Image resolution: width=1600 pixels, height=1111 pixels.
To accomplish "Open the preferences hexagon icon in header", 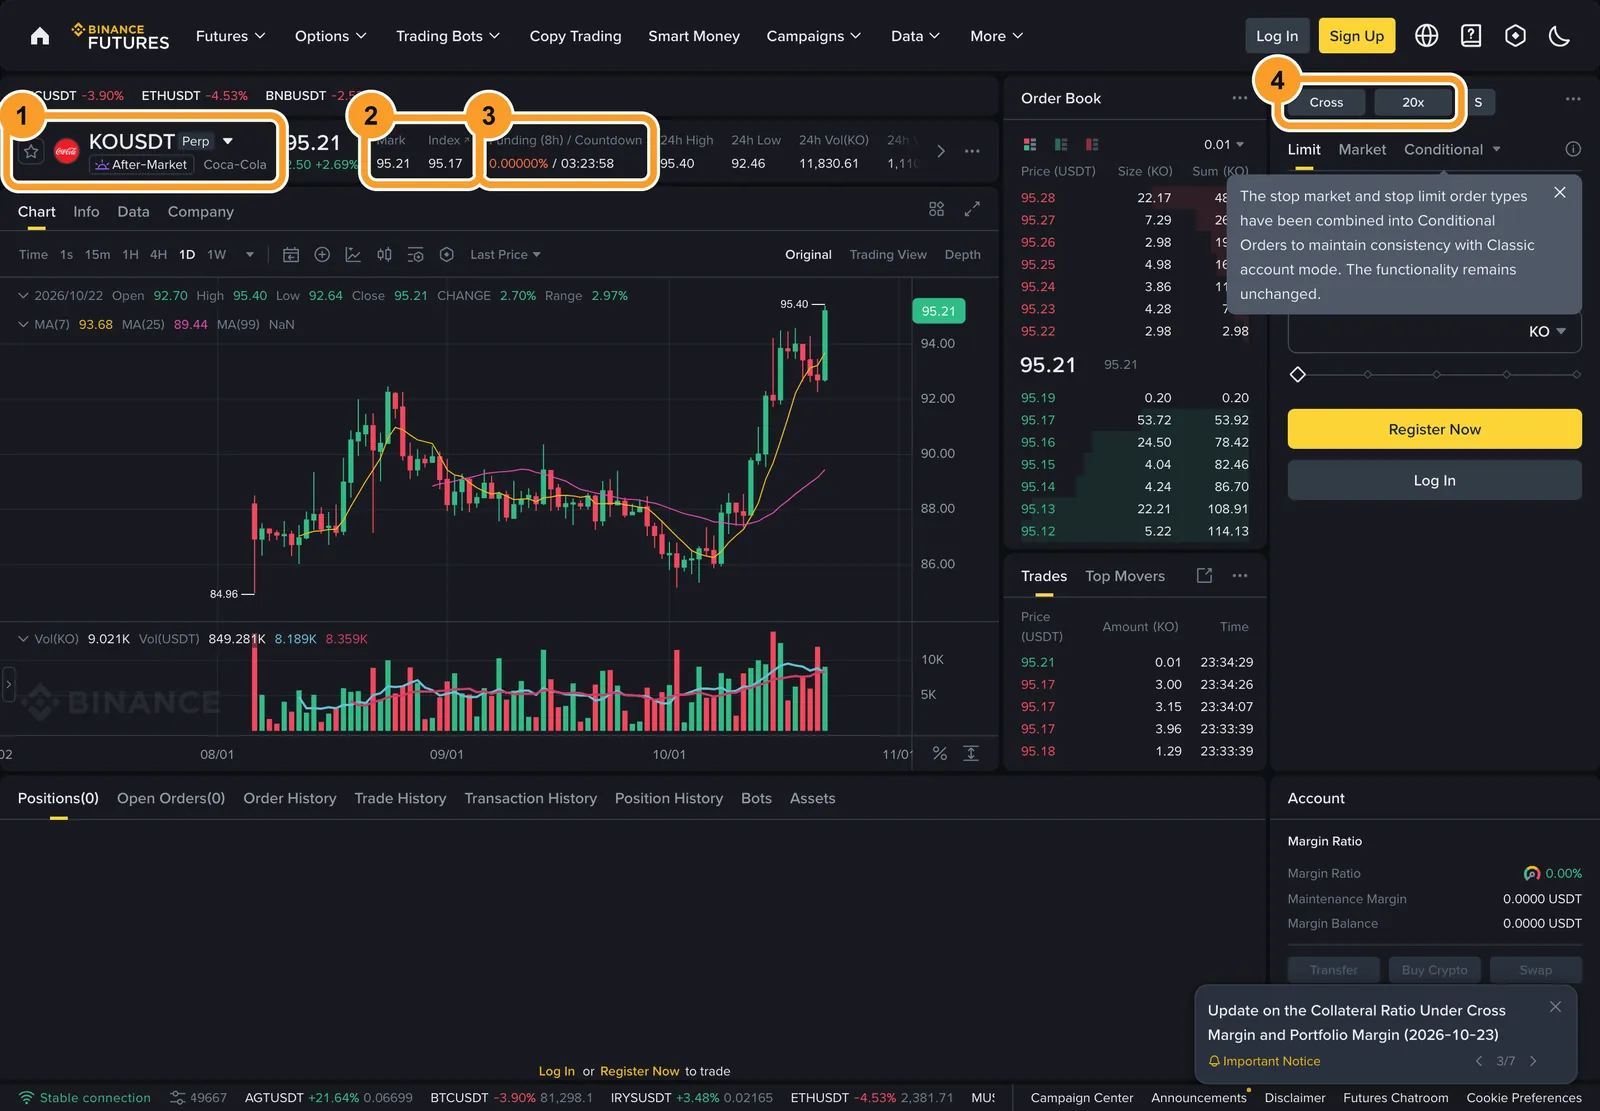I will tap(1516, 36).
